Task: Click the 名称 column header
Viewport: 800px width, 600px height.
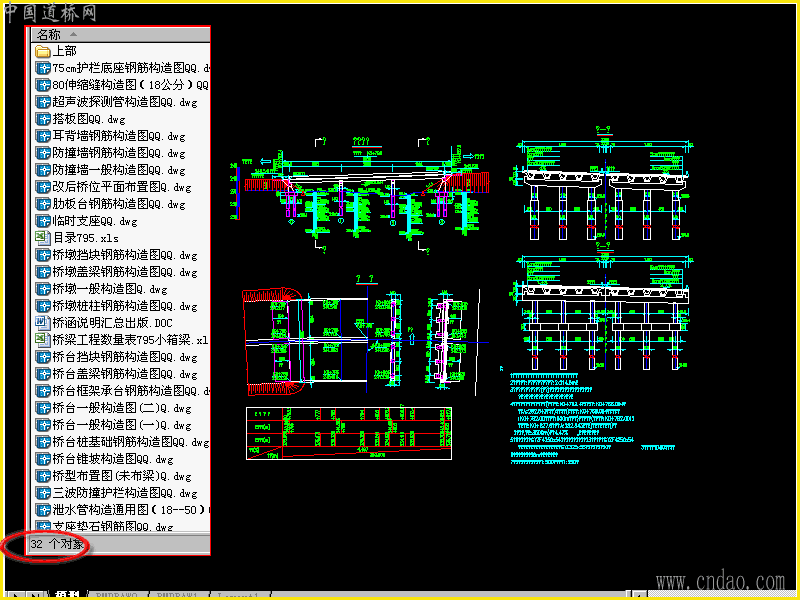Action: click(121, 34)
